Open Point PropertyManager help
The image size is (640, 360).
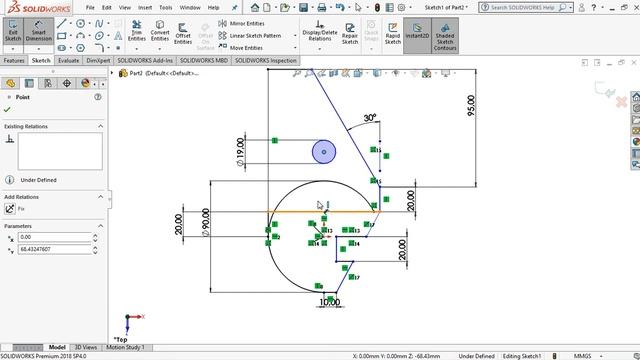98,97
